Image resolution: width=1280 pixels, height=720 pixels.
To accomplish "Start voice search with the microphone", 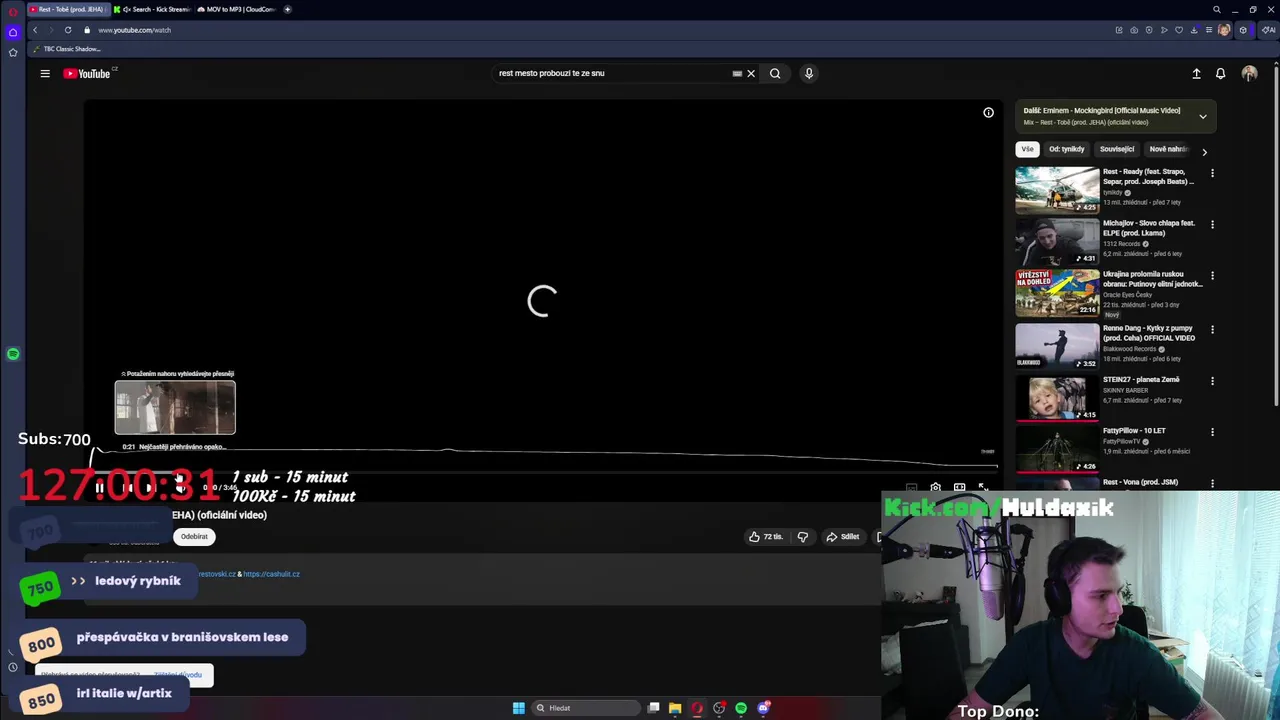I will (x=809, y=73).
